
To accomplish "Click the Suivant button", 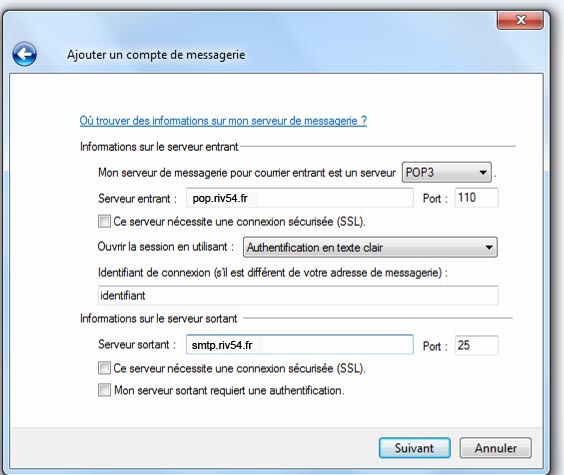I will click(414, 448).
